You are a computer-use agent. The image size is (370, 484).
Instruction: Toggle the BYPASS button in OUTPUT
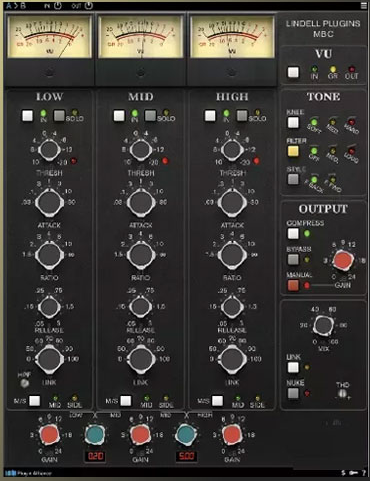(x=293, y=259)
